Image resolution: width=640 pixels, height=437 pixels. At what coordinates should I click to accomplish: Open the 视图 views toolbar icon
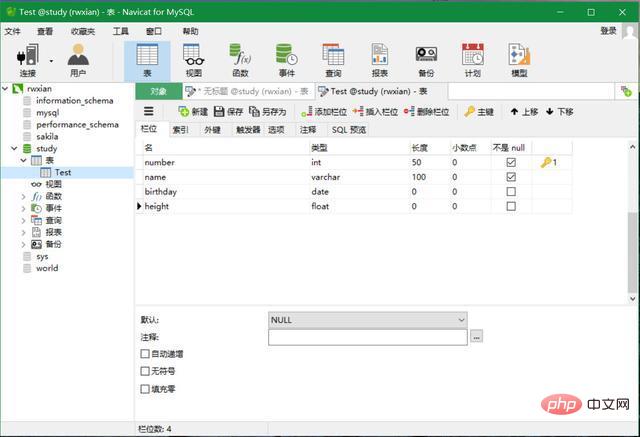(x=193, y=60)
